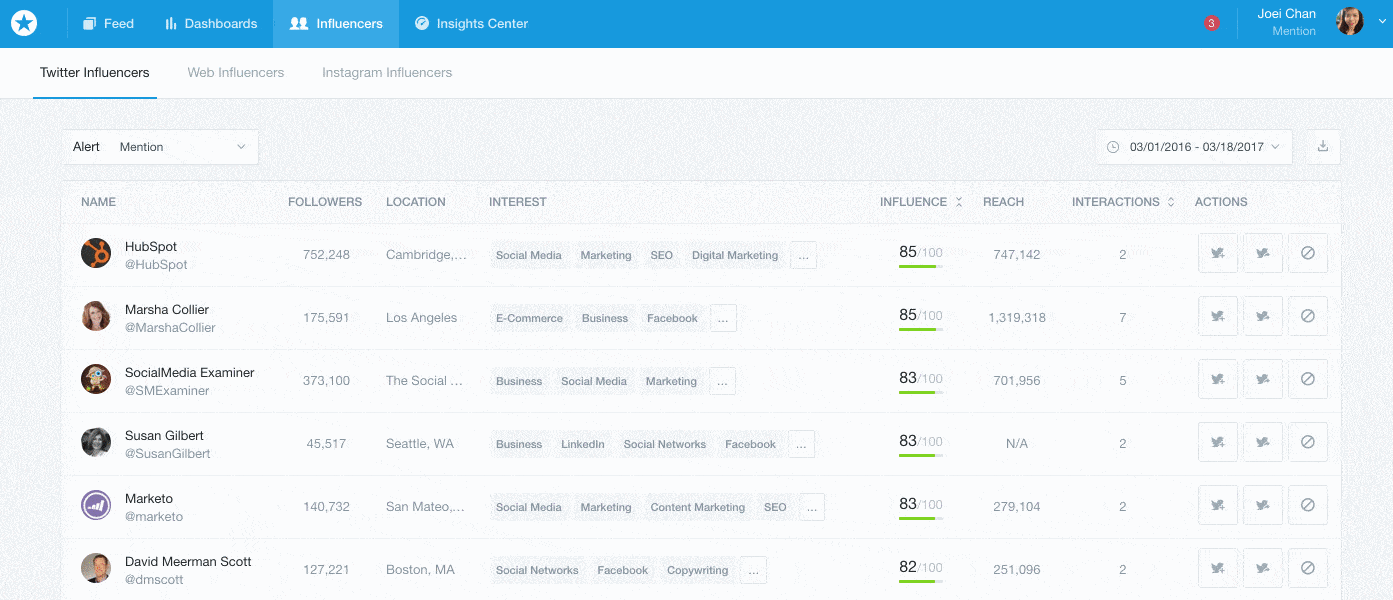Show all interests for Marketo via ellipsis
This screenshot has height=600, width=1393.
coord(811,506)
